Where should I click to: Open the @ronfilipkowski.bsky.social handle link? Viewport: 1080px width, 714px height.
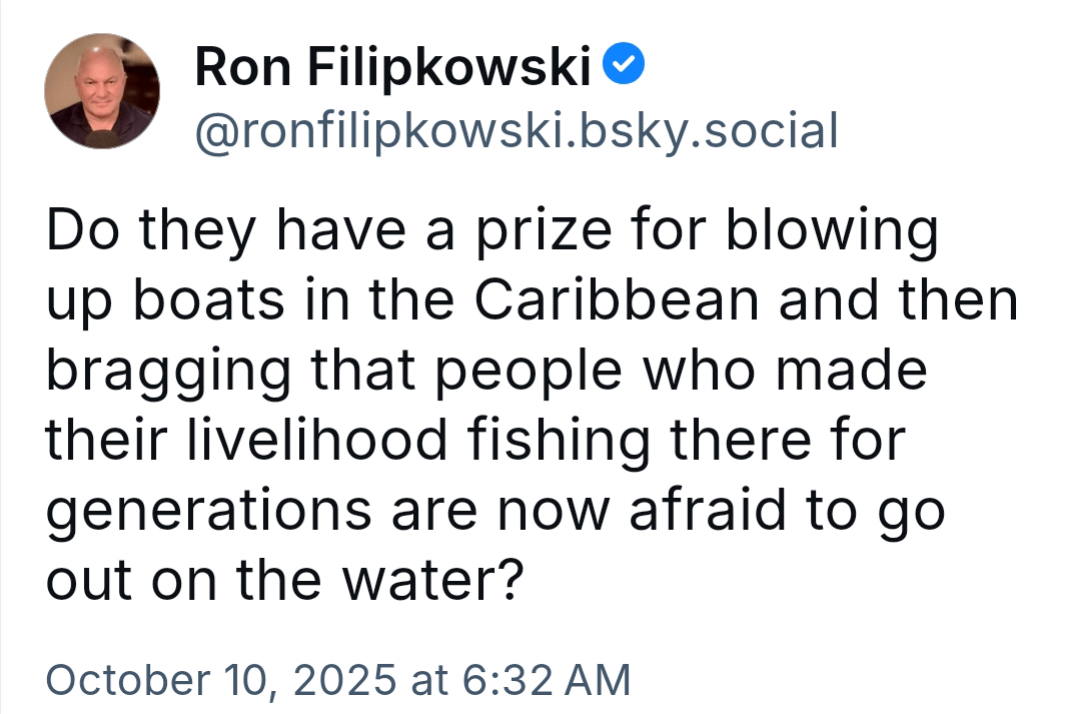coord(515,132)
